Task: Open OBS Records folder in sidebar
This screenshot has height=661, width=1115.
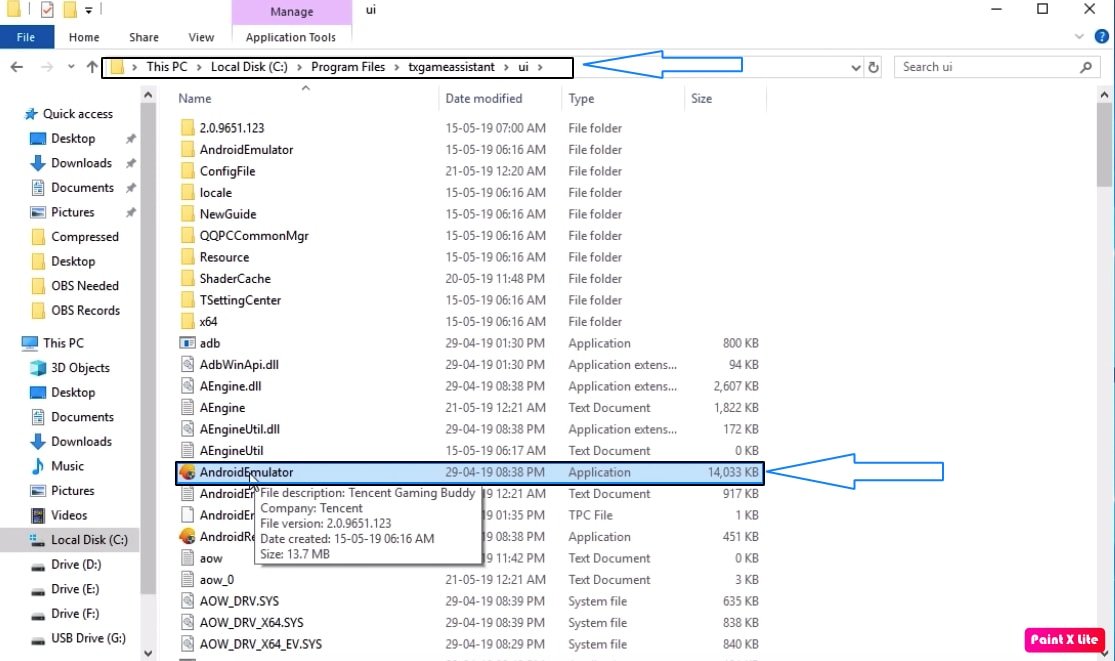Action: pos(85,311)
